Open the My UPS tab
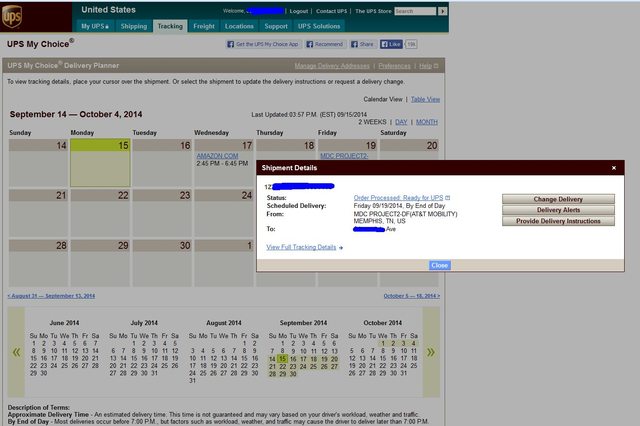This screenshot has width=640, height=426. (x=94, y=26)
